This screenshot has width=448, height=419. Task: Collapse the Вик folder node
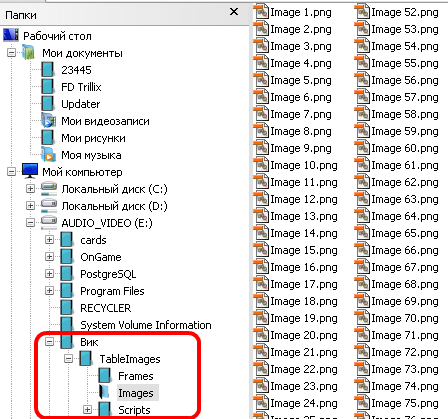[x=49, y=342]
